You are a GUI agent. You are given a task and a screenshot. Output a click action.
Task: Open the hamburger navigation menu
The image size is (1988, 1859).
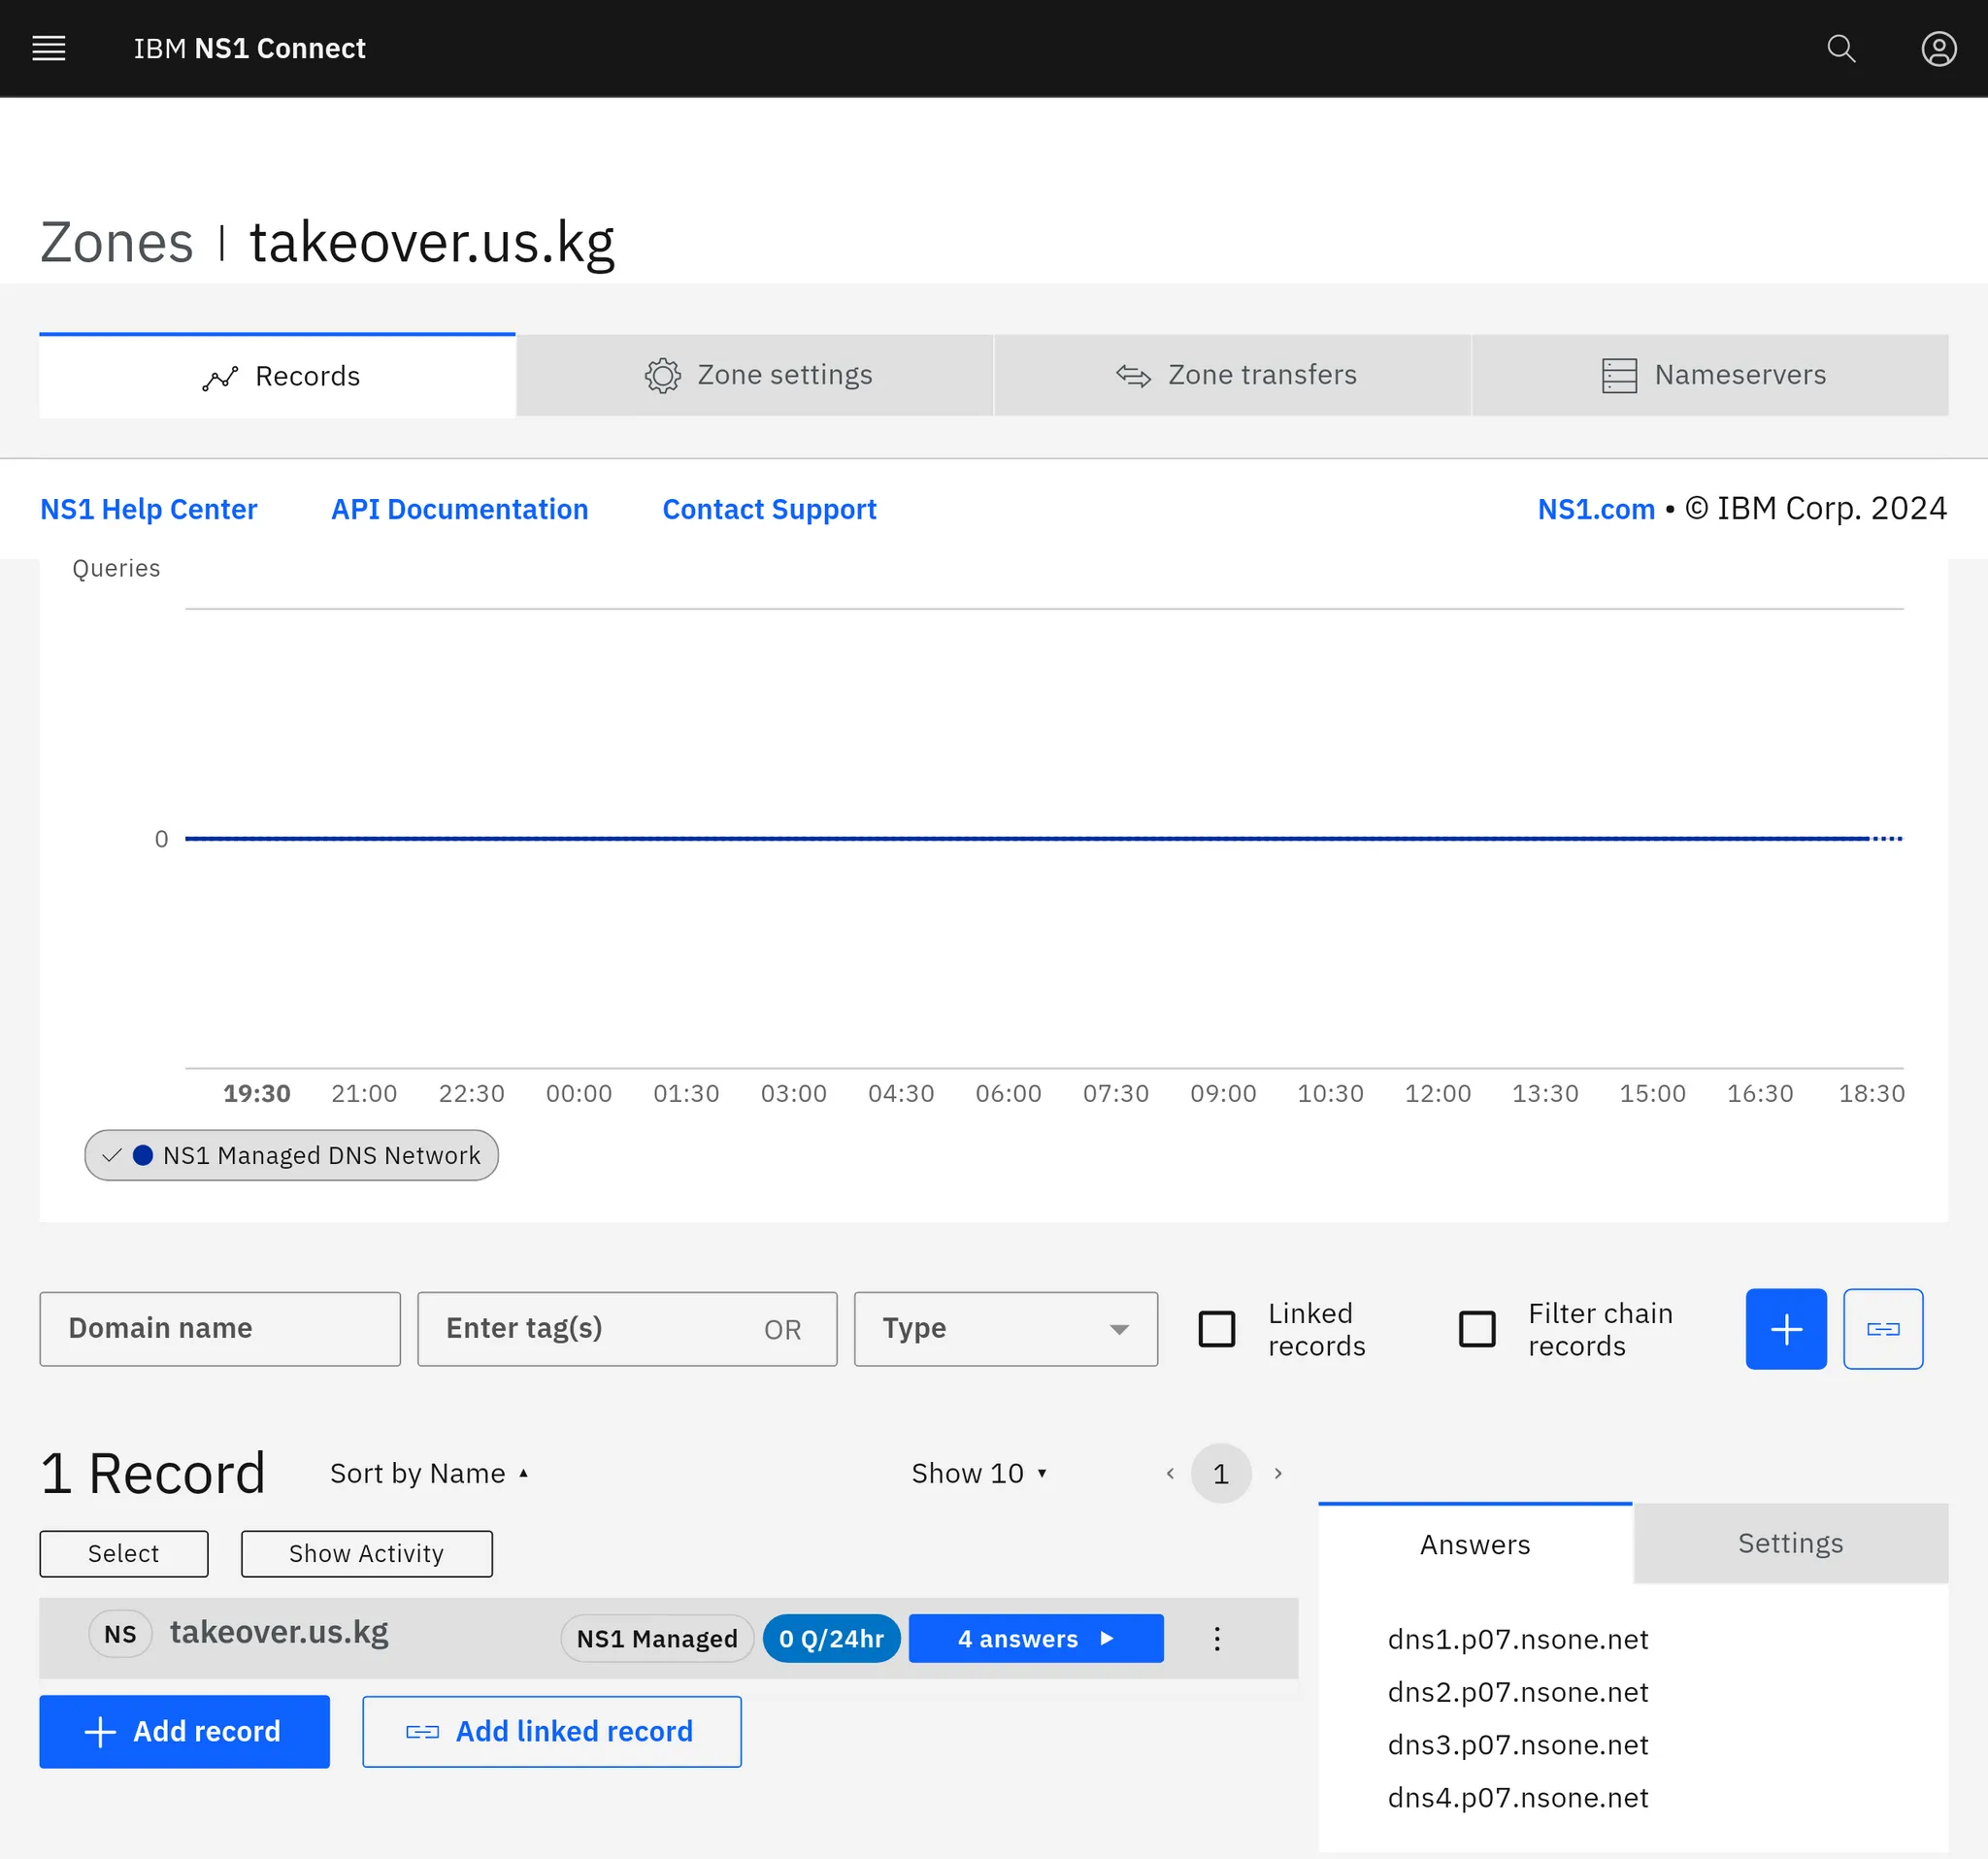(48, 48)
